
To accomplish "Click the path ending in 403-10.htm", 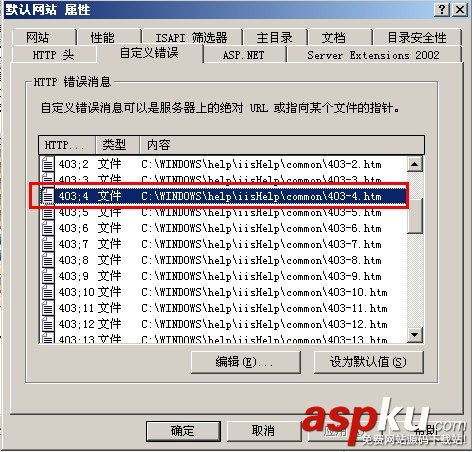I will 264,292.
